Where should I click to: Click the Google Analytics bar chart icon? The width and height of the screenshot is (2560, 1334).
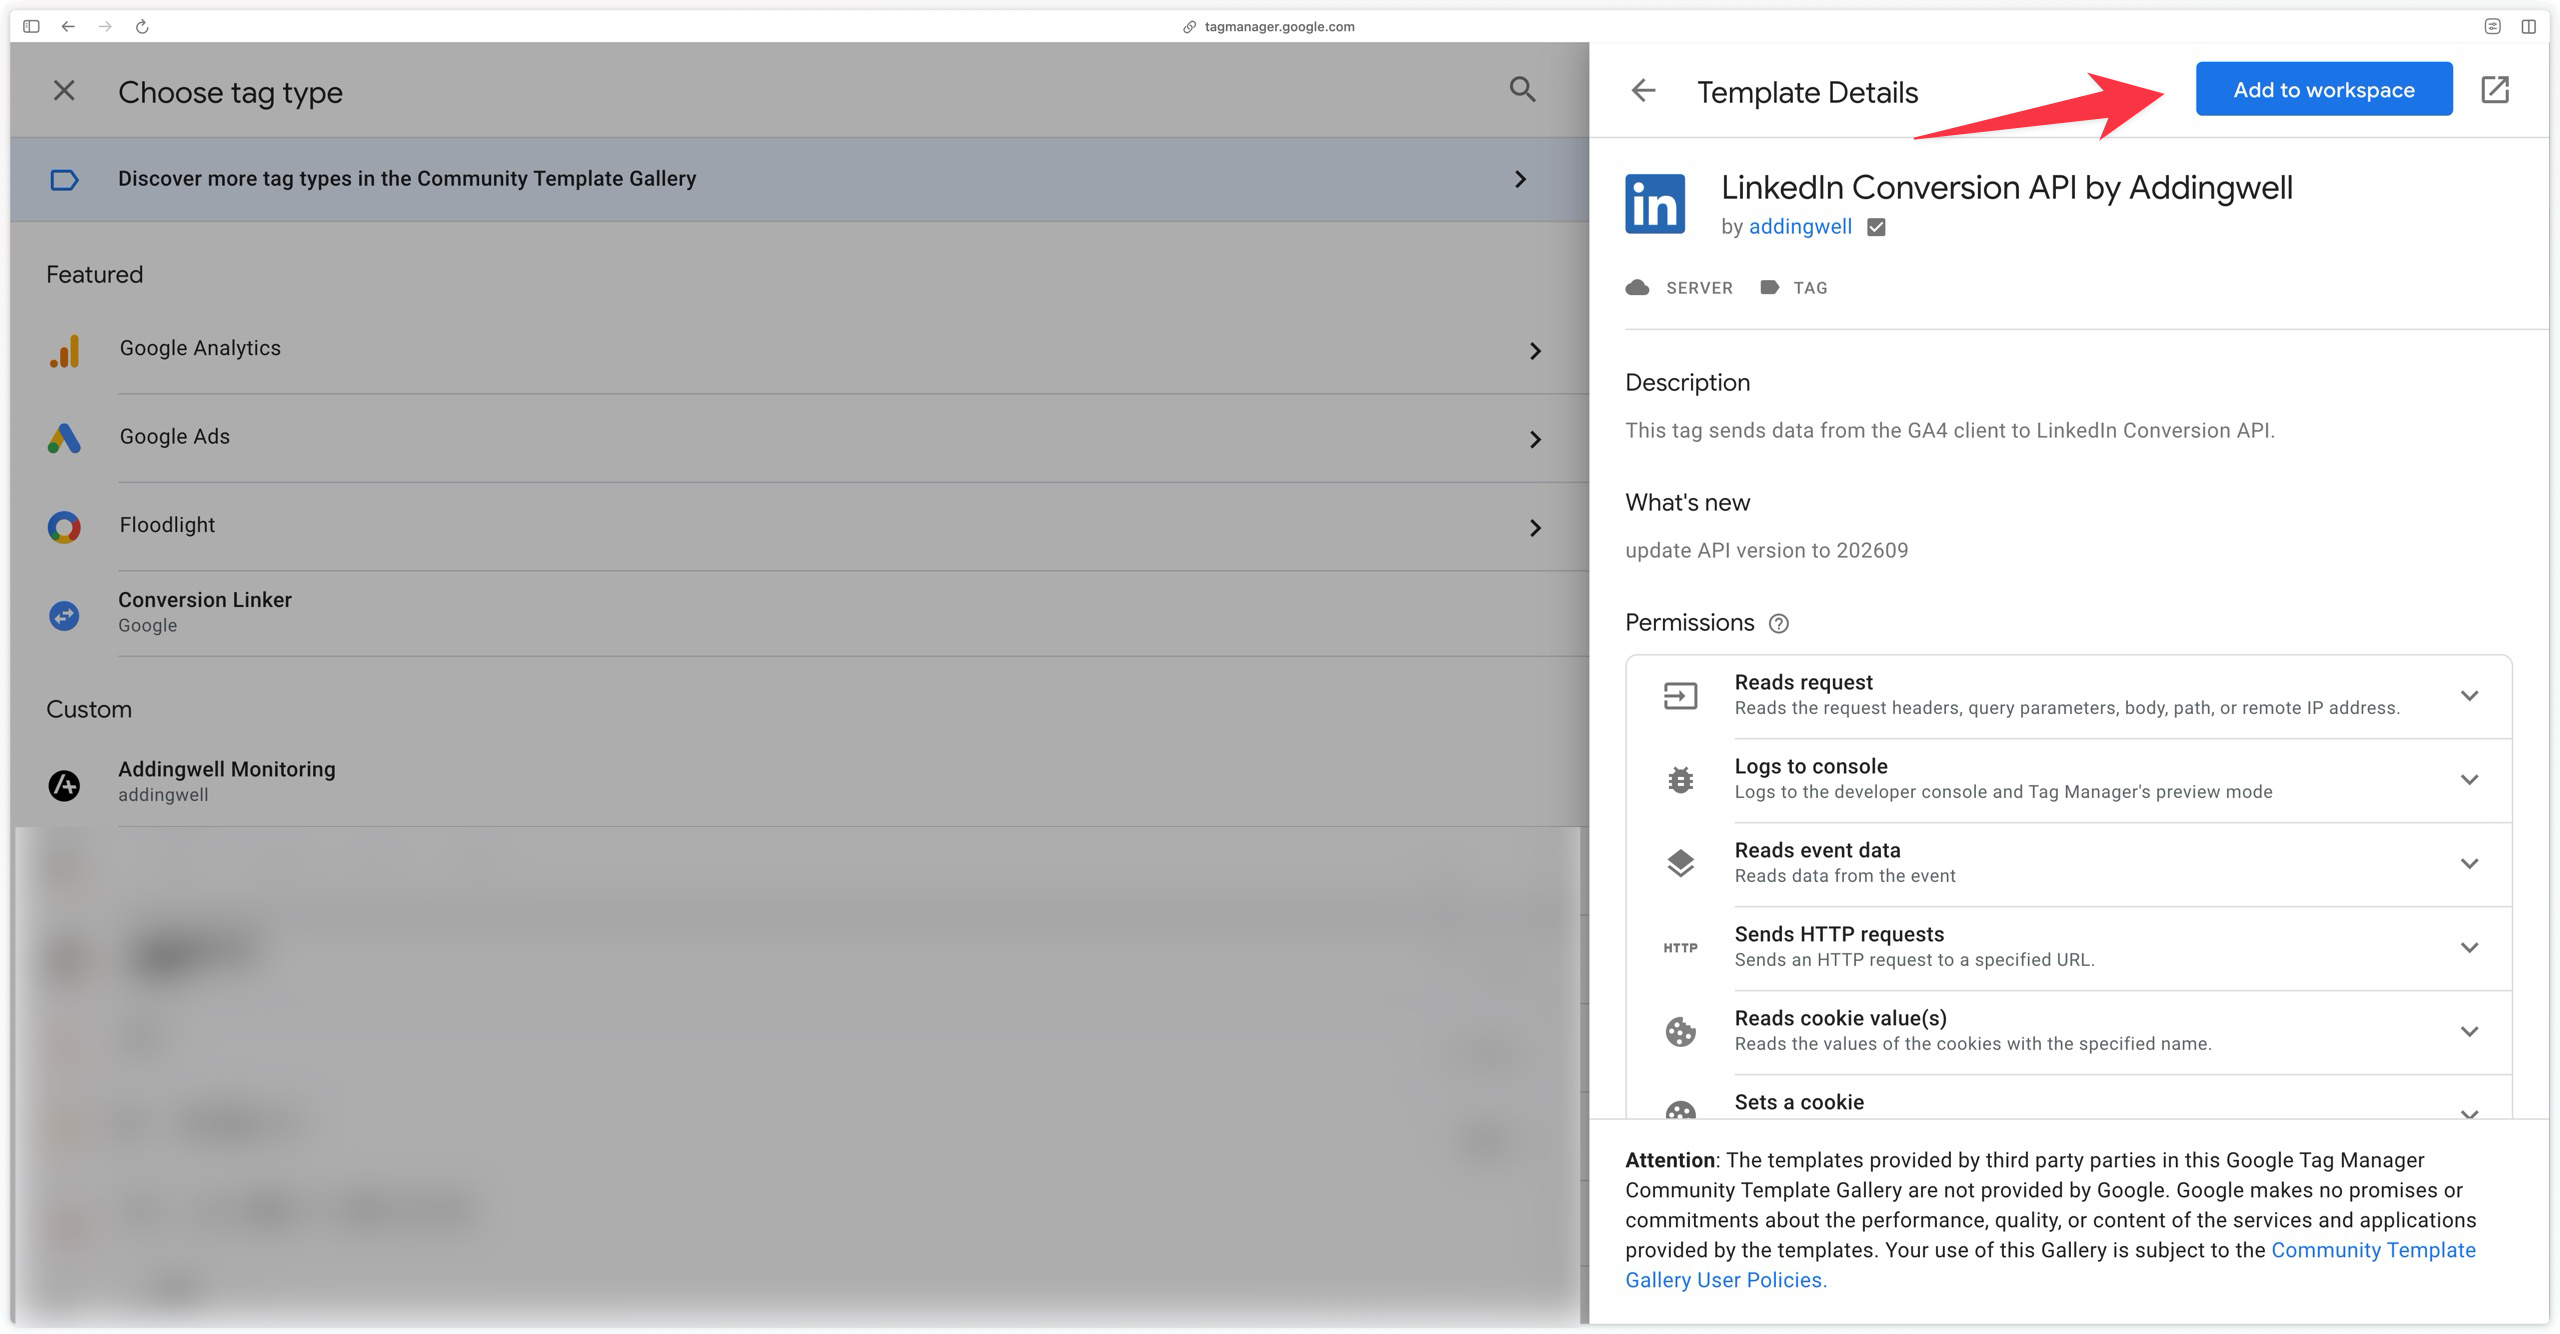64,351
